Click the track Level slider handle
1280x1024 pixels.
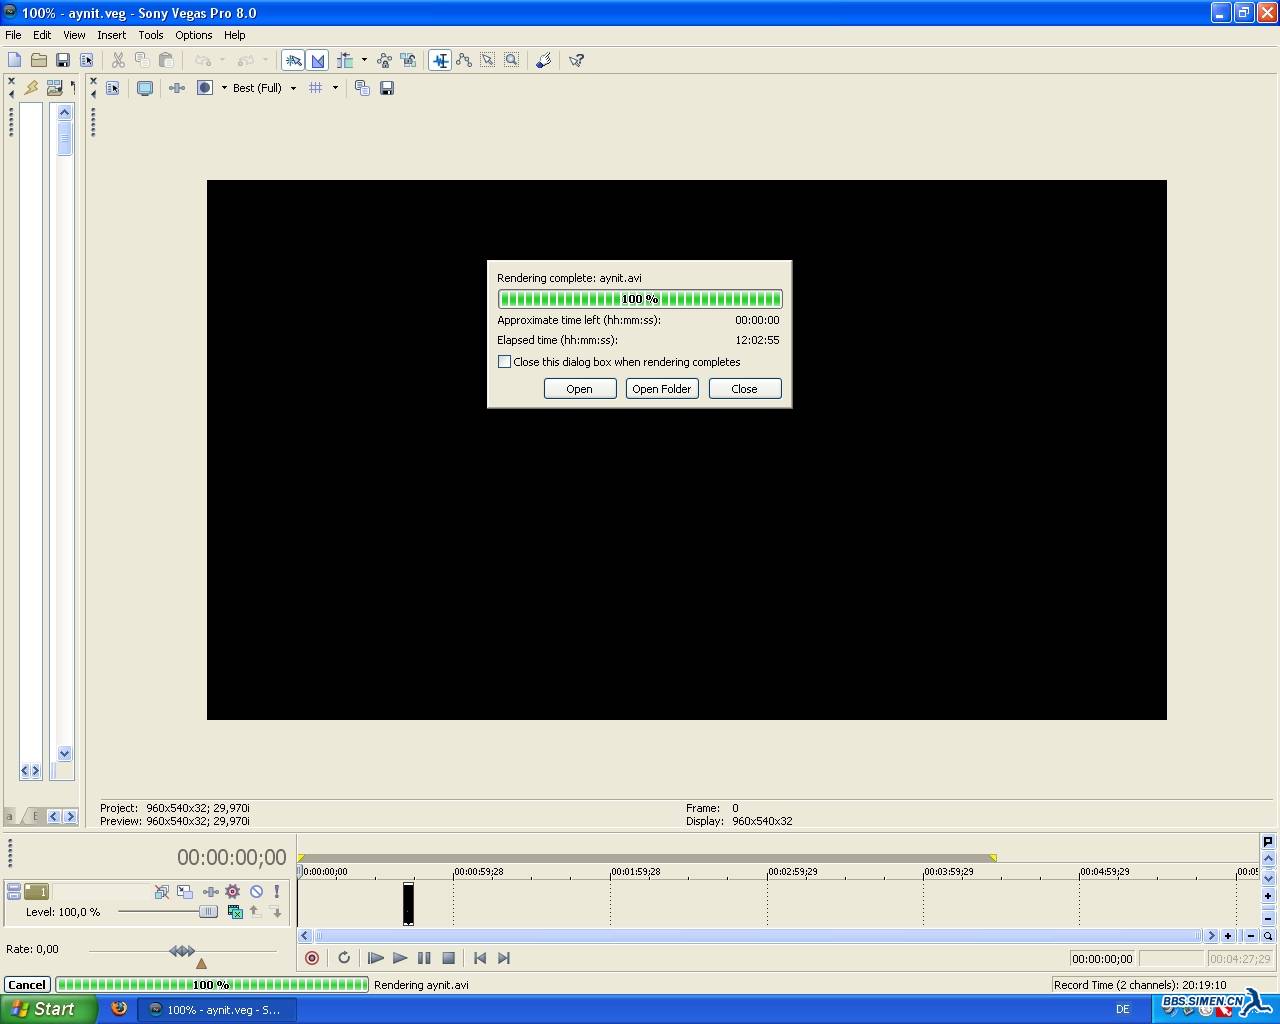click(207, 912)
